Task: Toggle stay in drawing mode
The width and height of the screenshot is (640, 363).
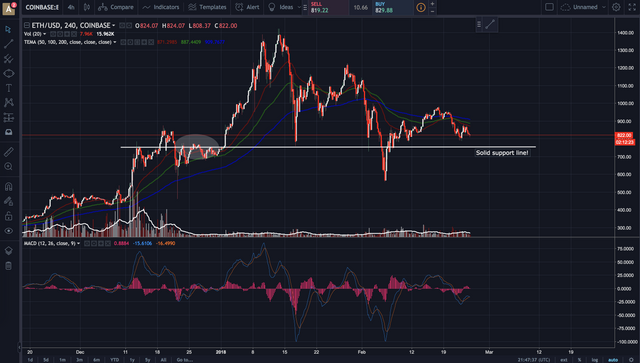Action: [8, 201]
